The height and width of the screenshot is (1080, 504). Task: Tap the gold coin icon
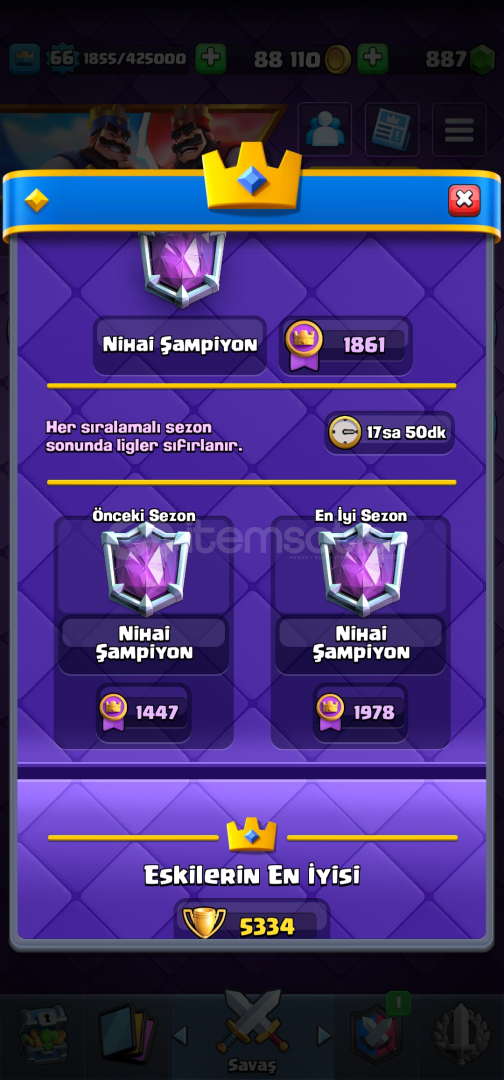pyautogui.click(x=337, y=60)
